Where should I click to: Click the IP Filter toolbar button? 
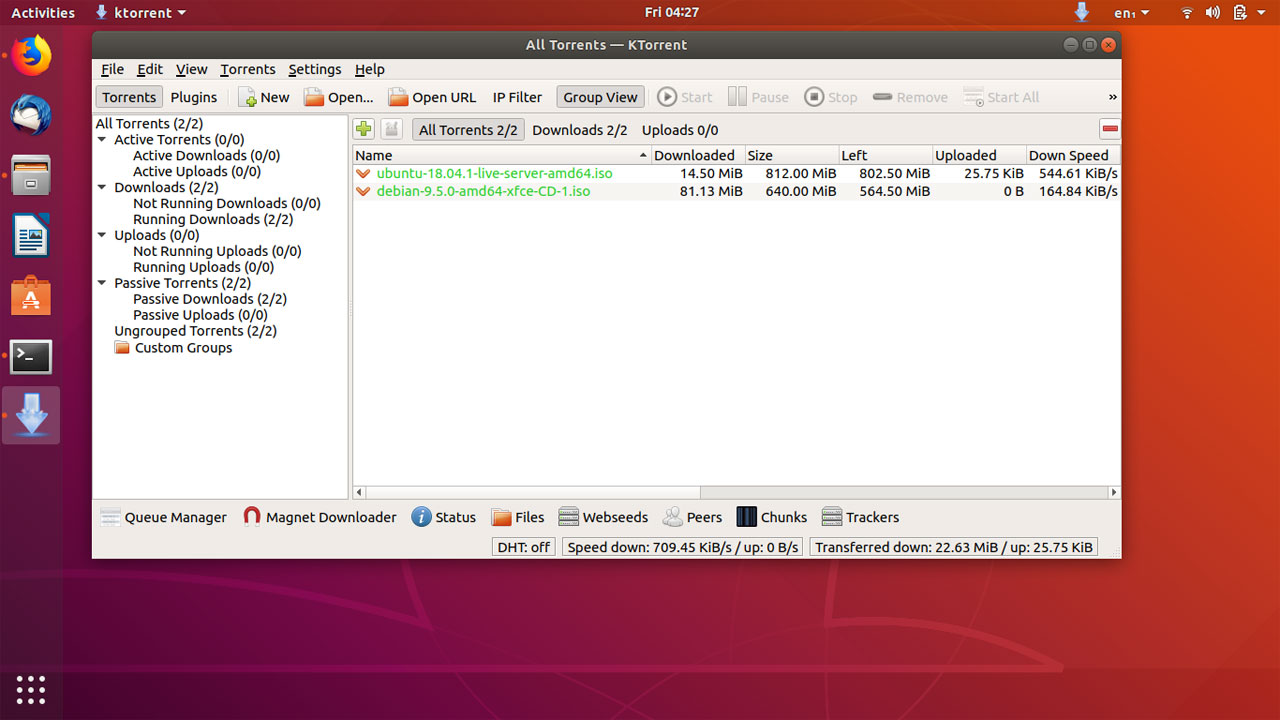517,97
